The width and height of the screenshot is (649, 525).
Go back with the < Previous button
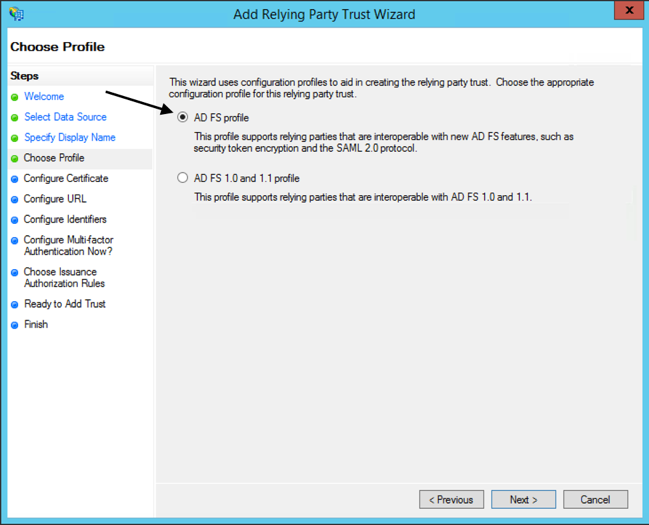pyautogui.click(x=451, y=500)
